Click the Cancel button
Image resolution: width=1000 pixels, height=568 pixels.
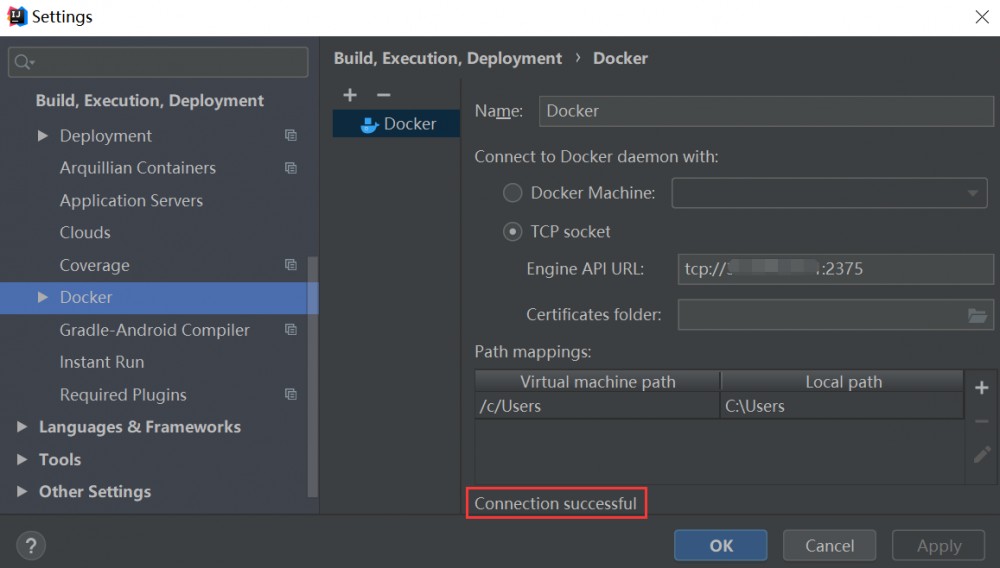(829, 546)
